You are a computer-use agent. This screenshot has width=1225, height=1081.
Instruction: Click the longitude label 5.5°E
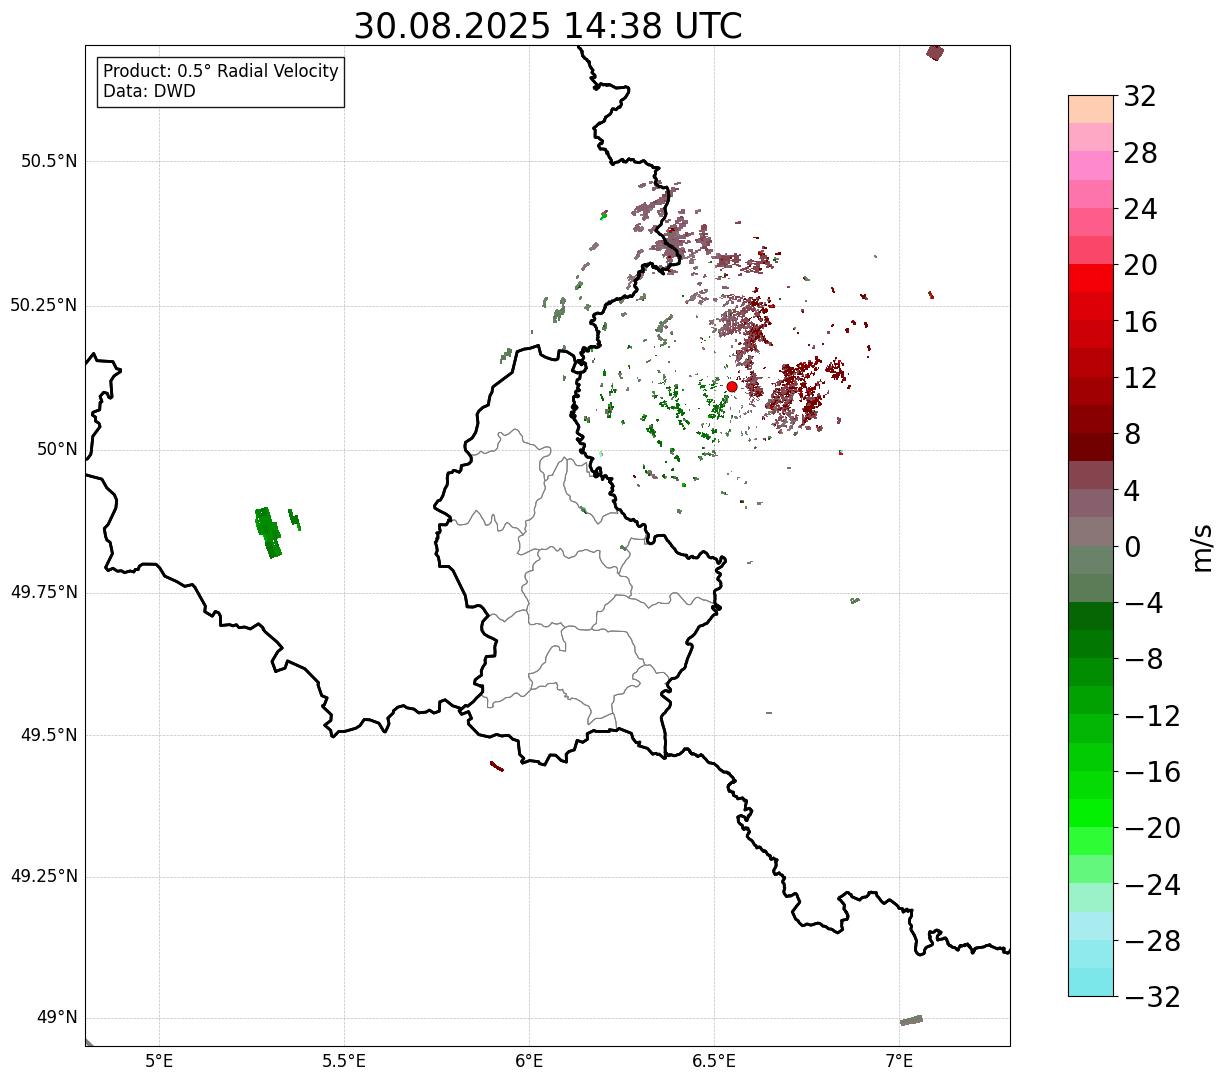click(344, 1060)
